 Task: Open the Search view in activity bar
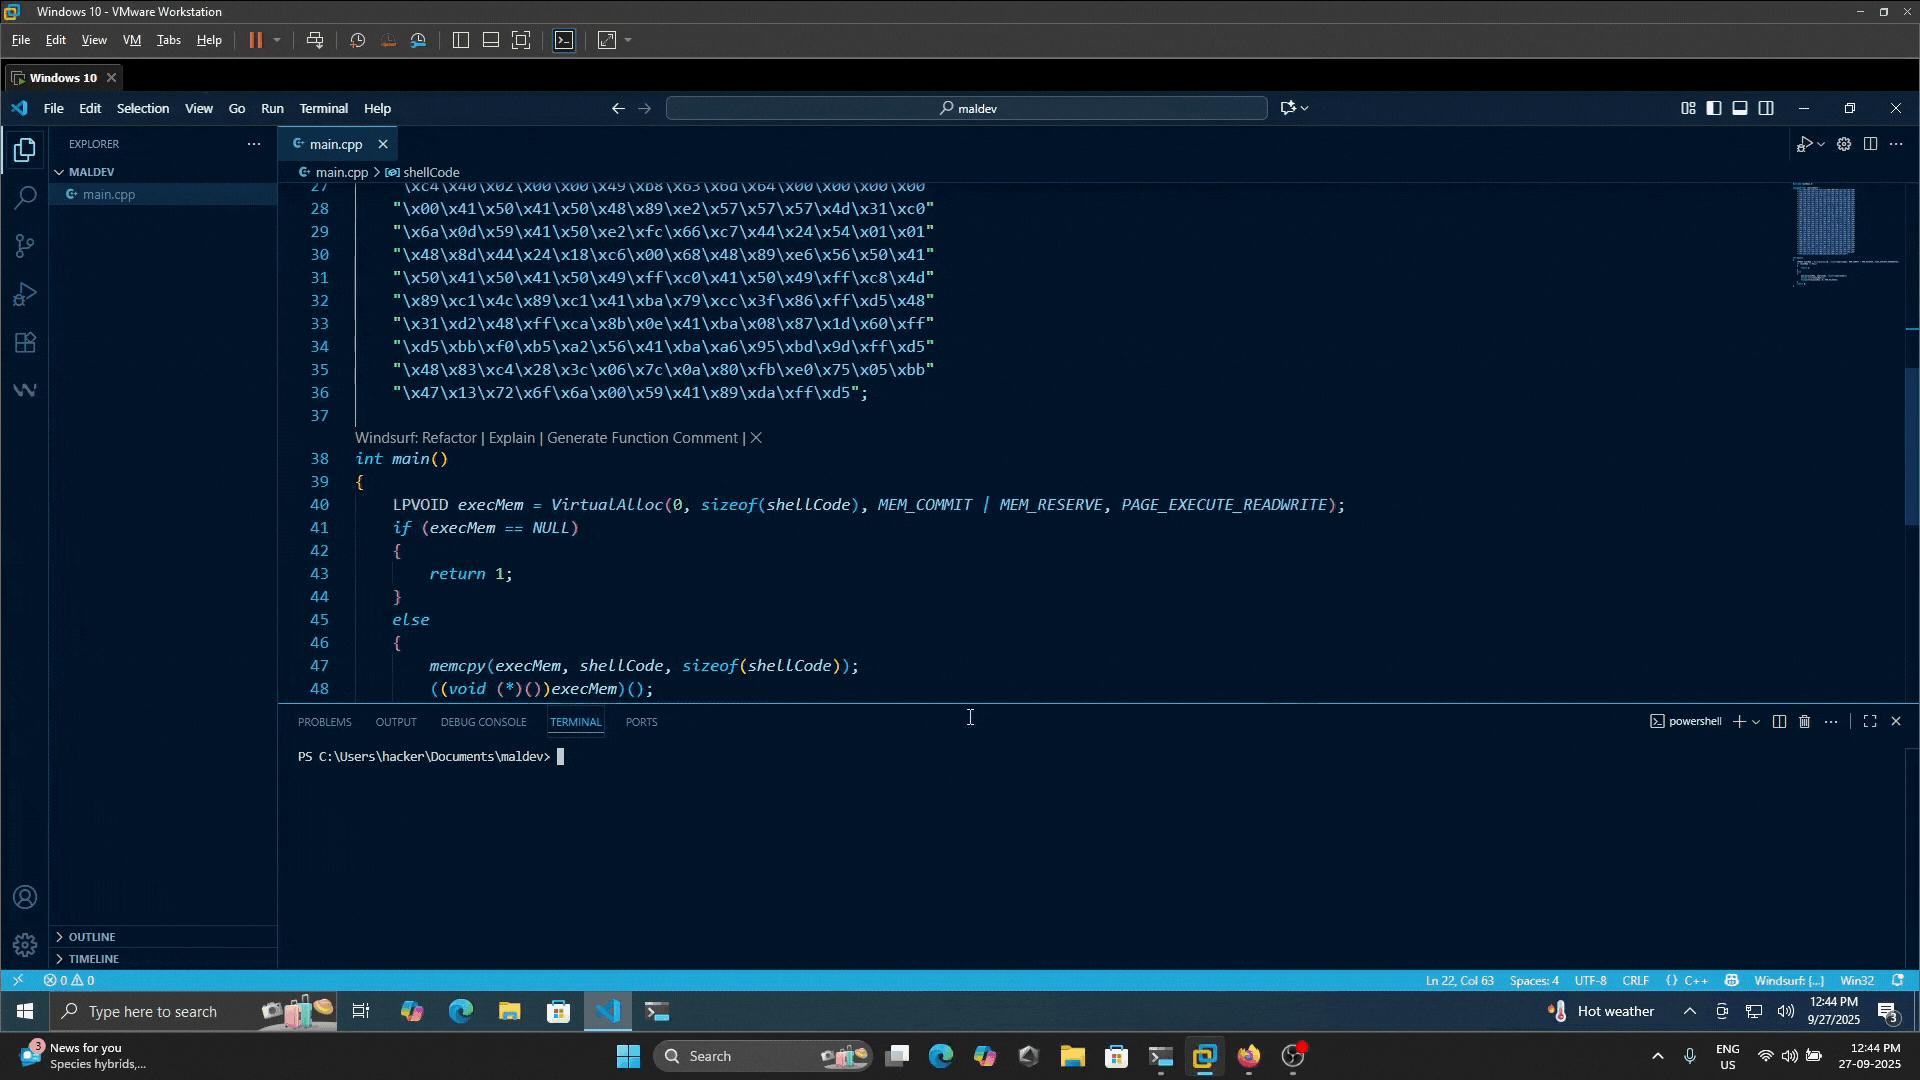(x=25, y=197)
